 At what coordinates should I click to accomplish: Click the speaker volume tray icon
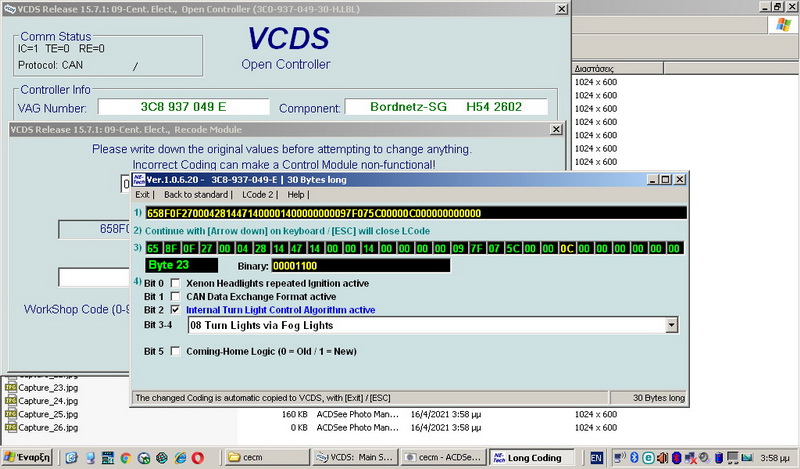(x=662, y=457)
